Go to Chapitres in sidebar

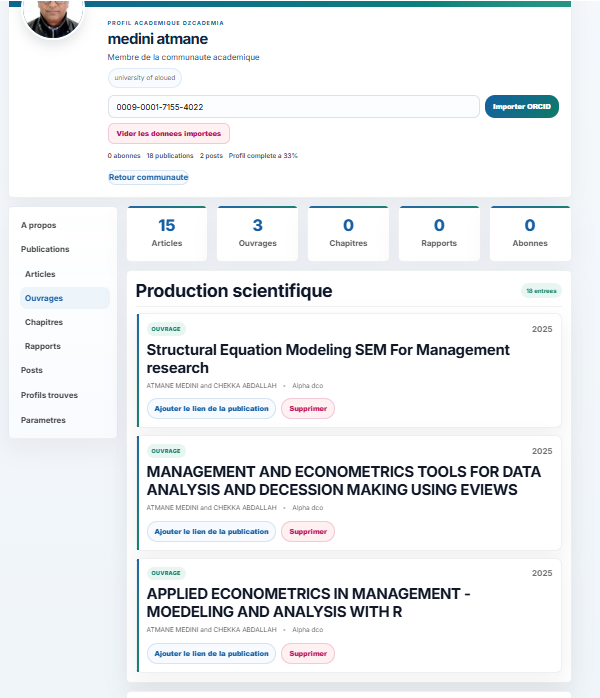(x=44, y=322)
